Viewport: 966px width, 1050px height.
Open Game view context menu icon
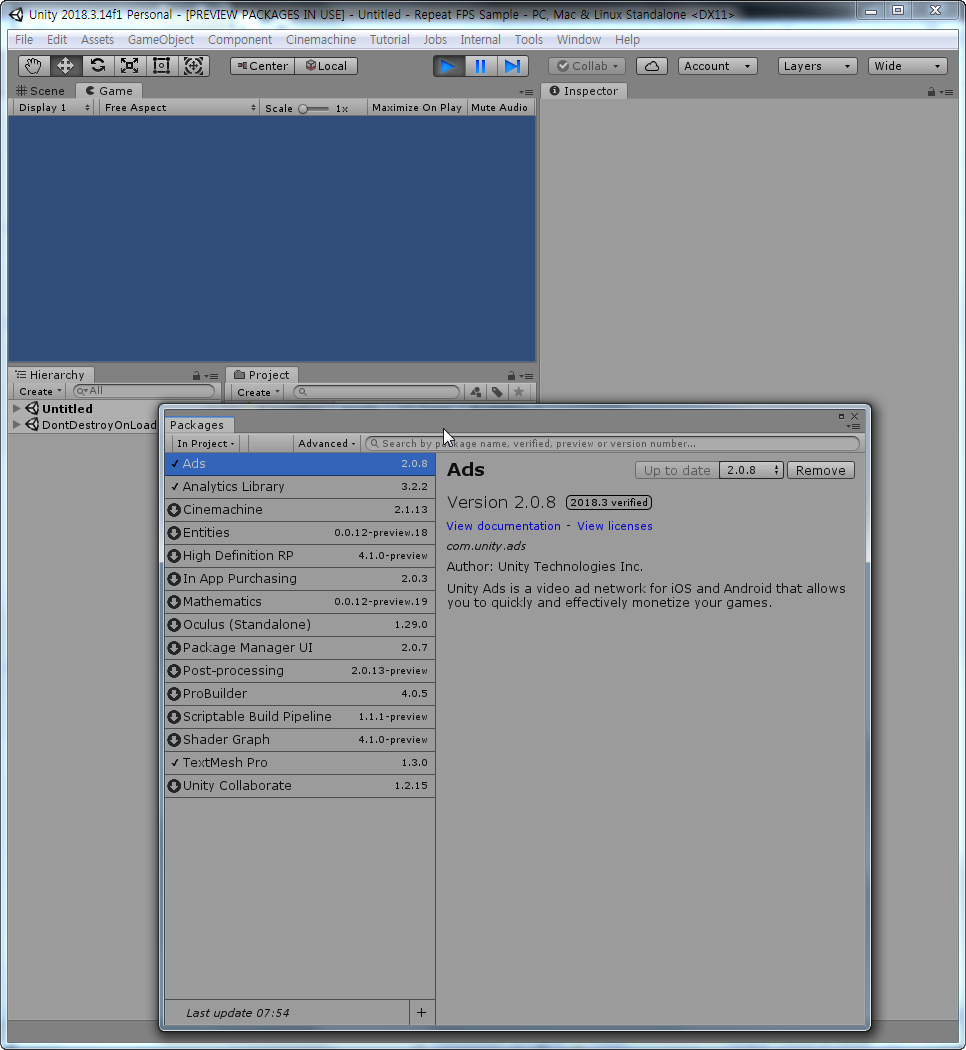click(x=526, y=92)
